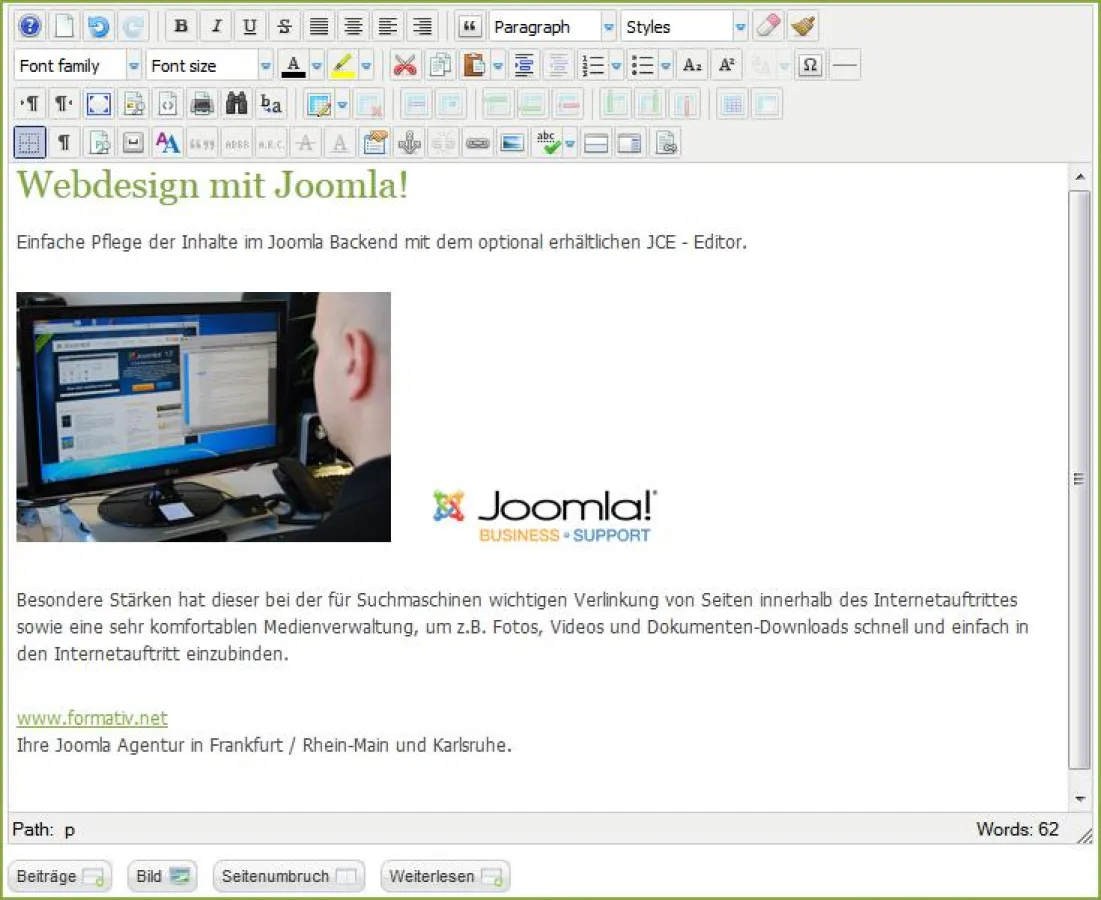Print the article content
The height and width of the screenshot is (900, 1101).
tap(201, 103)
